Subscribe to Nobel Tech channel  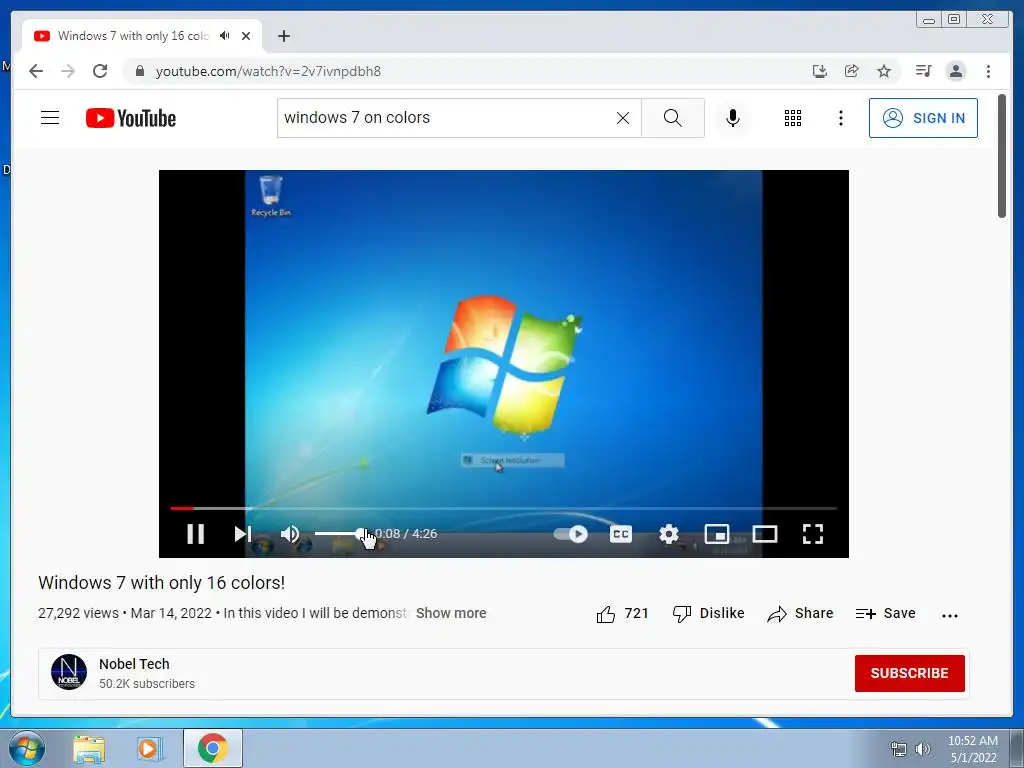(909, 673)
